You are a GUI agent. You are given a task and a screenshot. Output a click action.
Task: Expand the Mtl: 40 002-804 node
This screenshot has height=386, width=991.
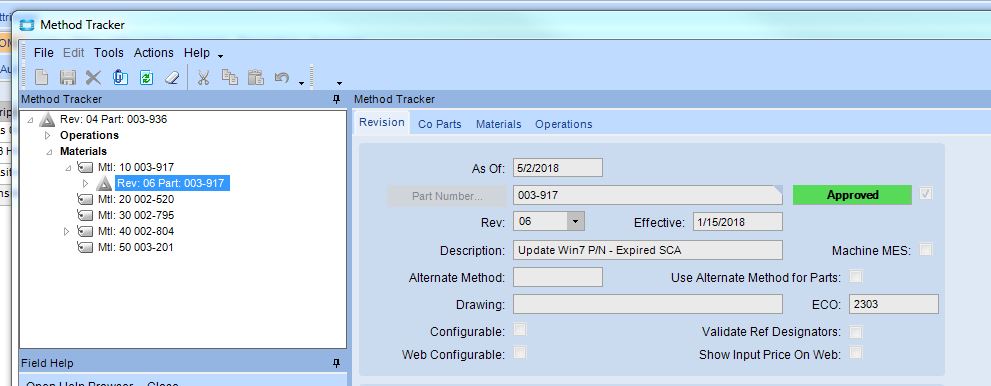click(66, 231)
